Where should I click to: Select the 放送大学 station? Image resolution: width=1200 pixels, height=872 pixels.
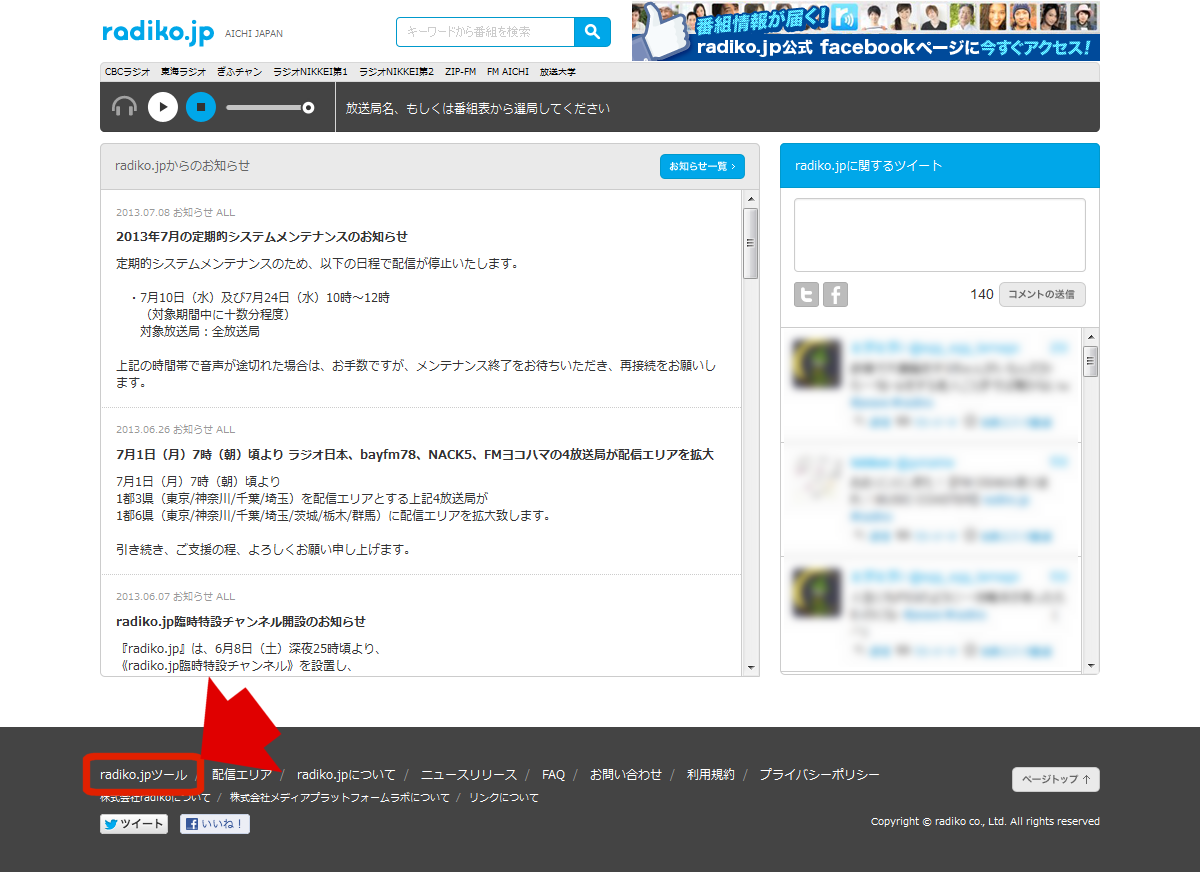[557, 72]
